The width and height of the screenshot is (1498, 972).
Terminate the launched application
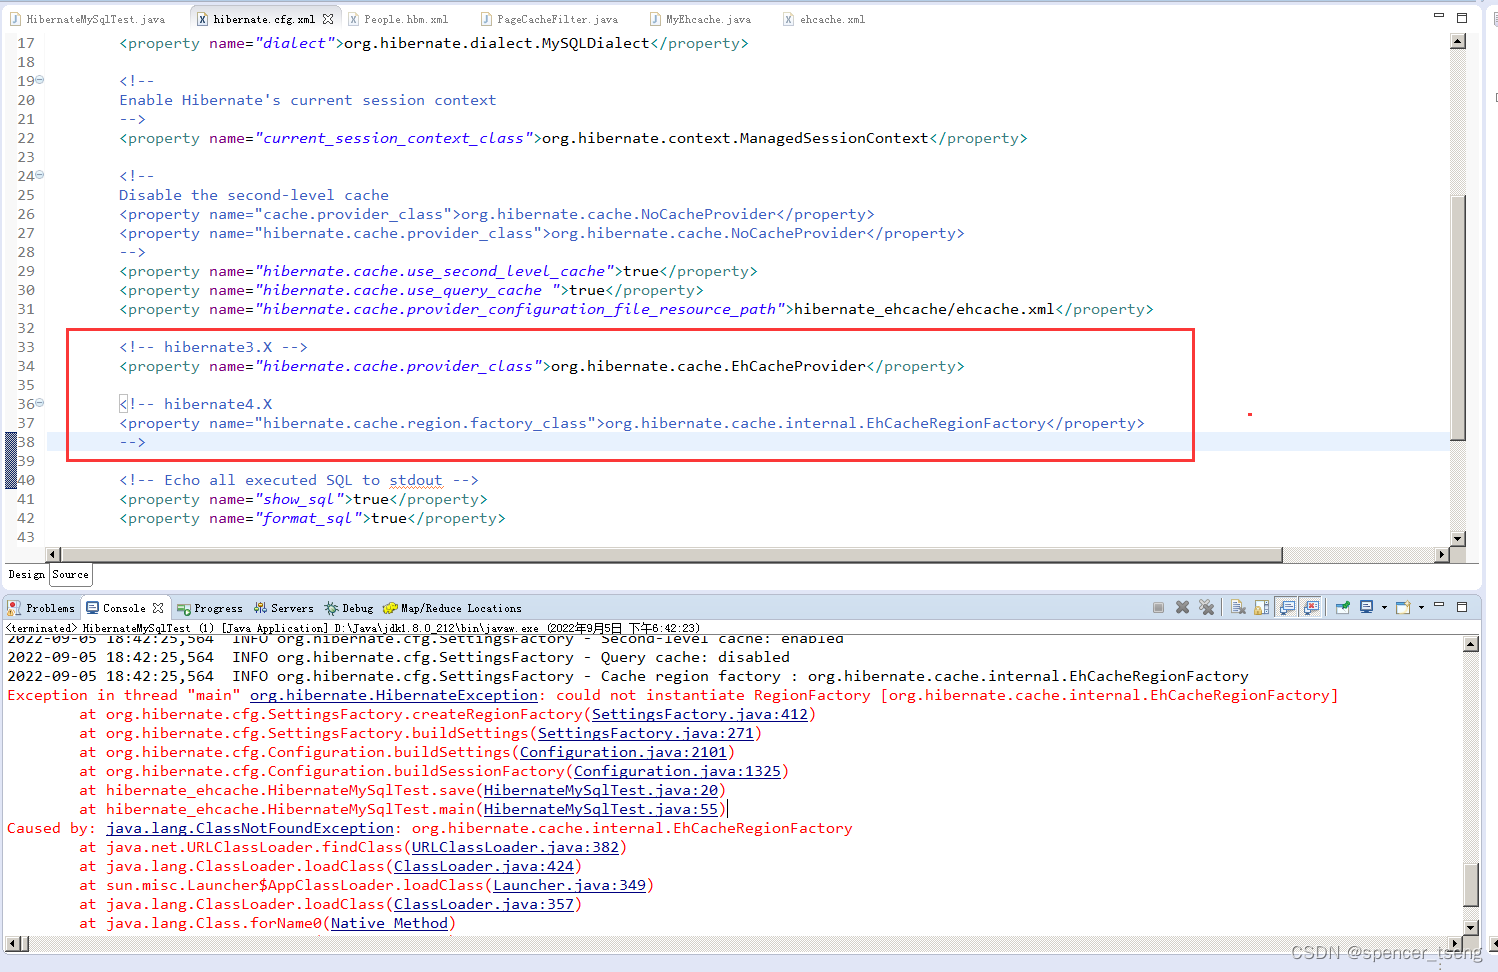pyautogui.click(x=1158, y=607)
